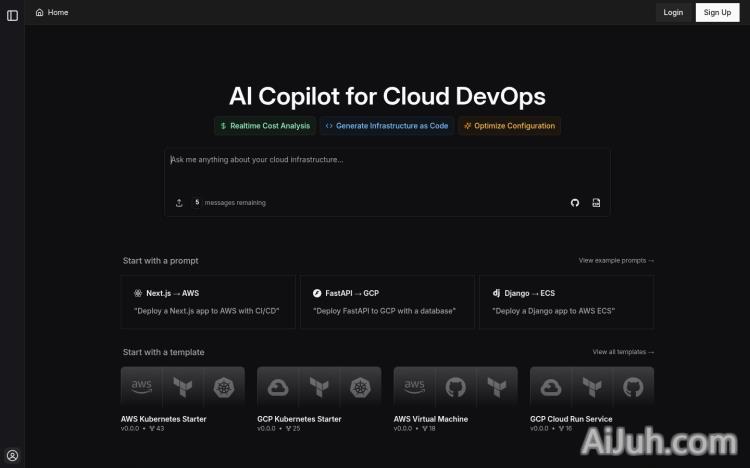The image size is (750, 468).
Task: Click cloud icon on GCP Kubernetes Starter
Action: [x=277, y=387]
